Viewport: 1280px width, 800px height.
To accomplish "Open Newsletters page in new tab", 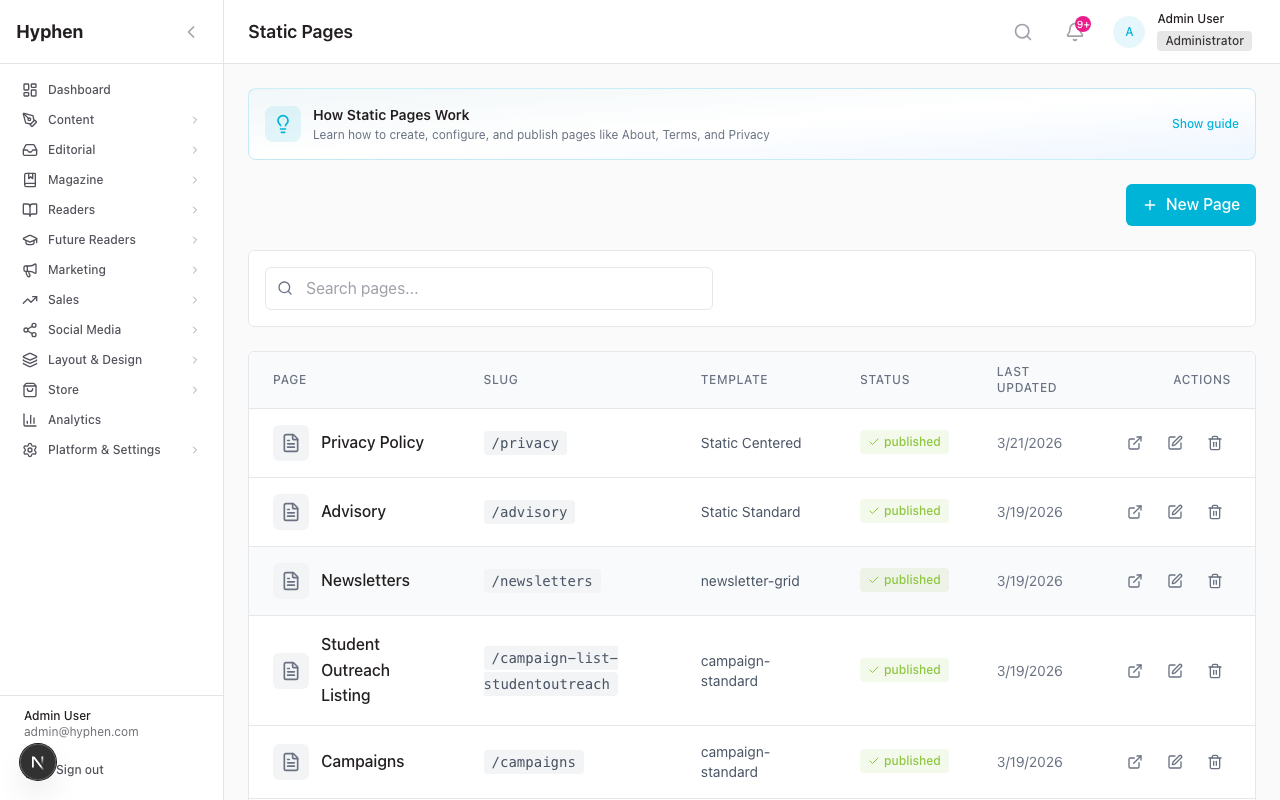I will pos(1135,581).
